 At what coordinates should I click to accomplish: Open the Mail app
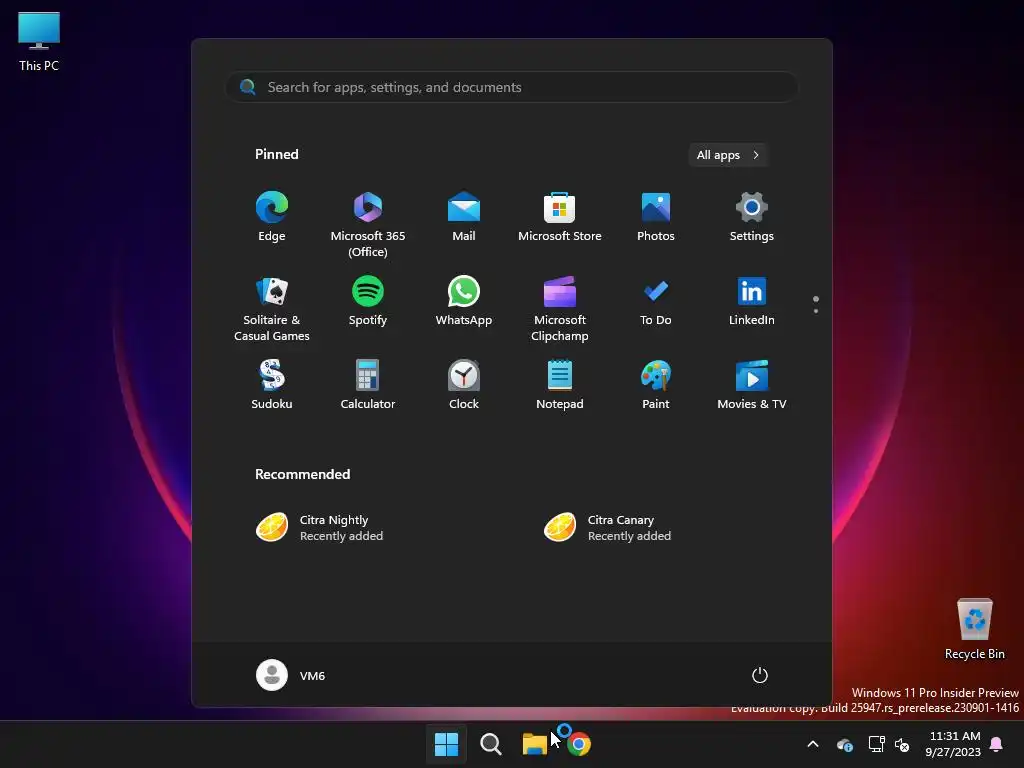tap(464, 217)
